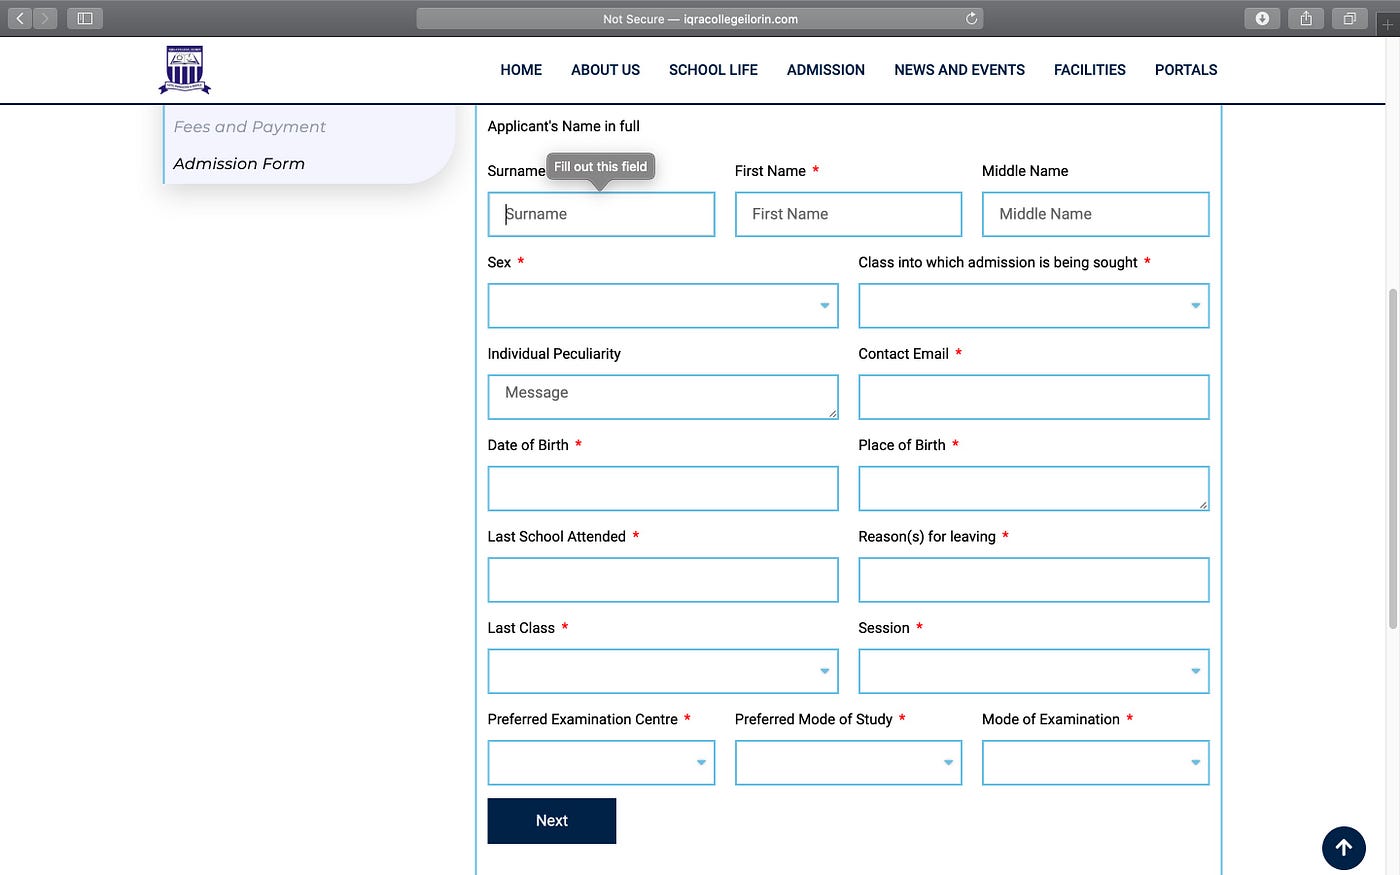Open the Safari share menu
Image resolution: width=1400 pixels, height=875 pixels.
[1306, 18]
